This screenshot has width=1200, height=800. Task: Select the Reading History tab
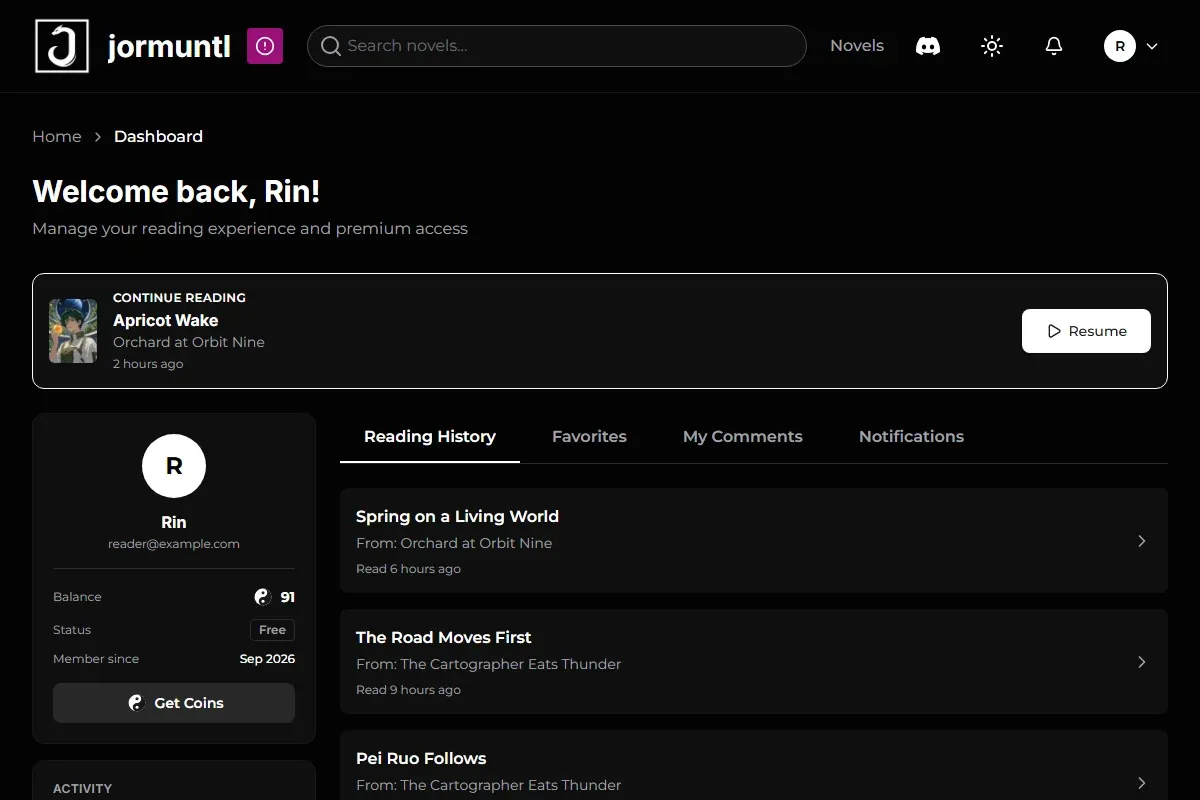[x=430, y=437]
